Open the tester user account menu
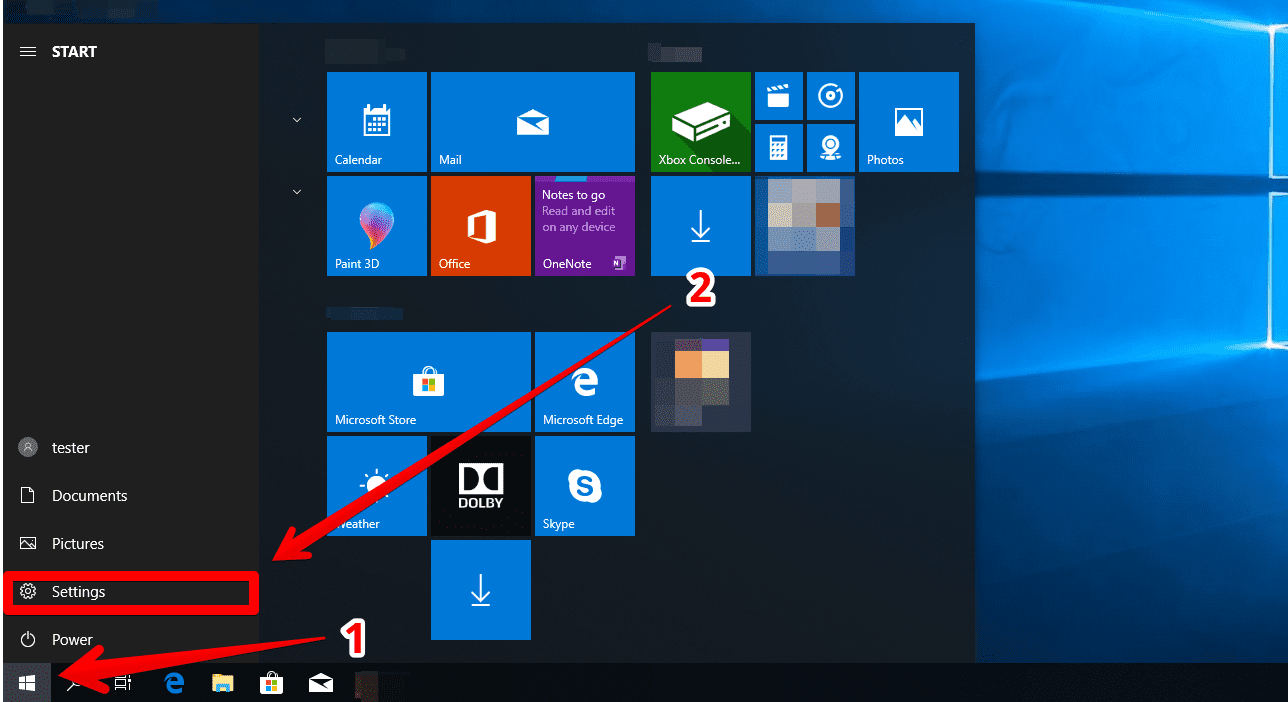The height and width of the screenshot is (702, 1288). pos(131,448)
